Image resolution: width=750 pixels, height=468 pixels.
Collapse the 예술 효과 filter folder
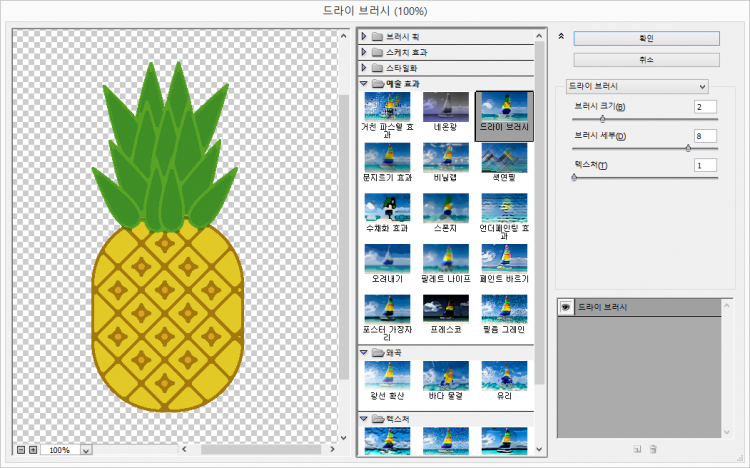pyautogui.click(x=365, y=84)
